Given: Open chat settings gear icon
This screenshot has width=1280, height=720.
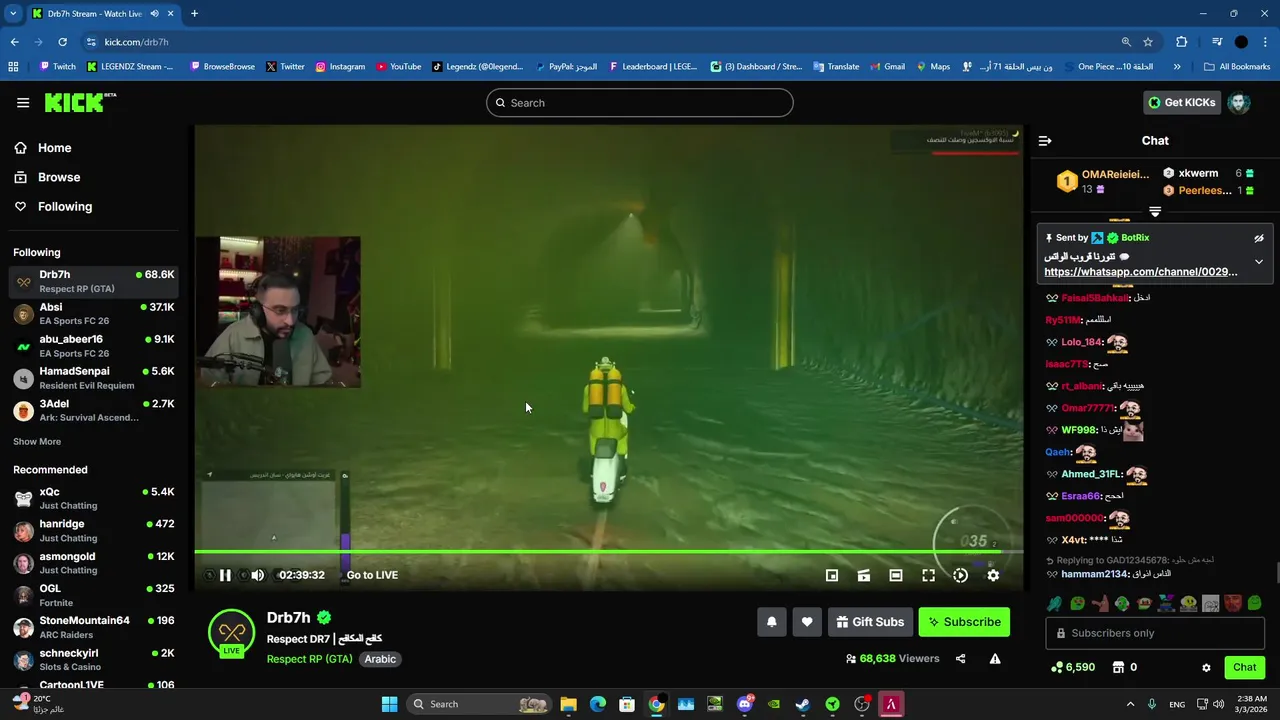Looking at the screenshot, I should click(x=1206, y=667).
